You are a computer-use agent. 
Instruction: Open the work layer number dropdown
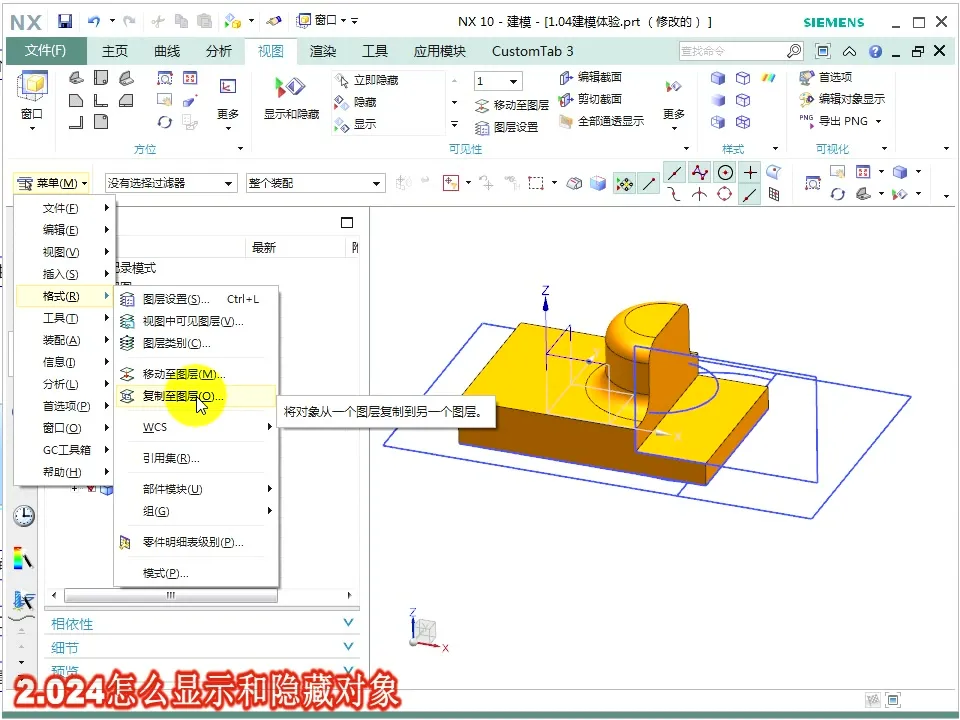click(511, 81)
